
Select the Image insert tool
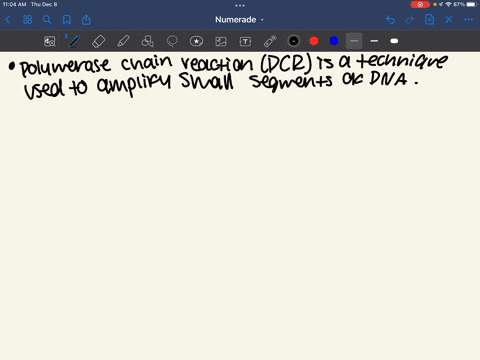[x=221, y=41]
